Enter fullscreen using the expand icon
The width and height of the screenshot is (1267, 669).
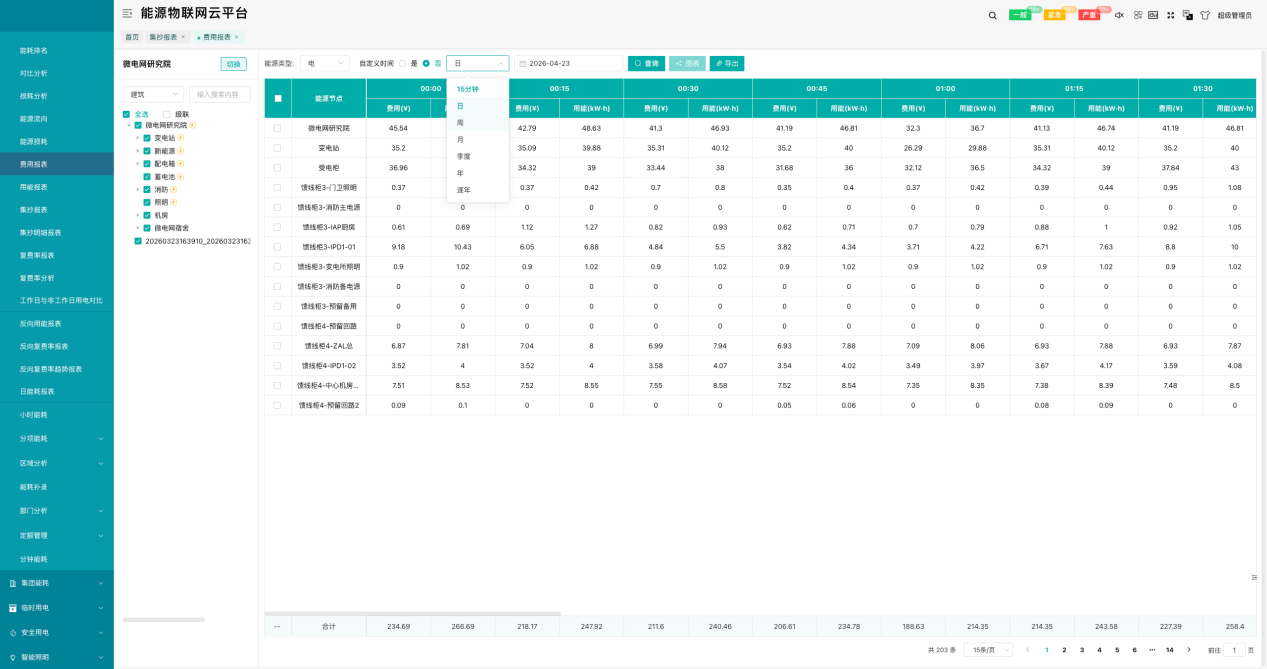coord(1170,15)
